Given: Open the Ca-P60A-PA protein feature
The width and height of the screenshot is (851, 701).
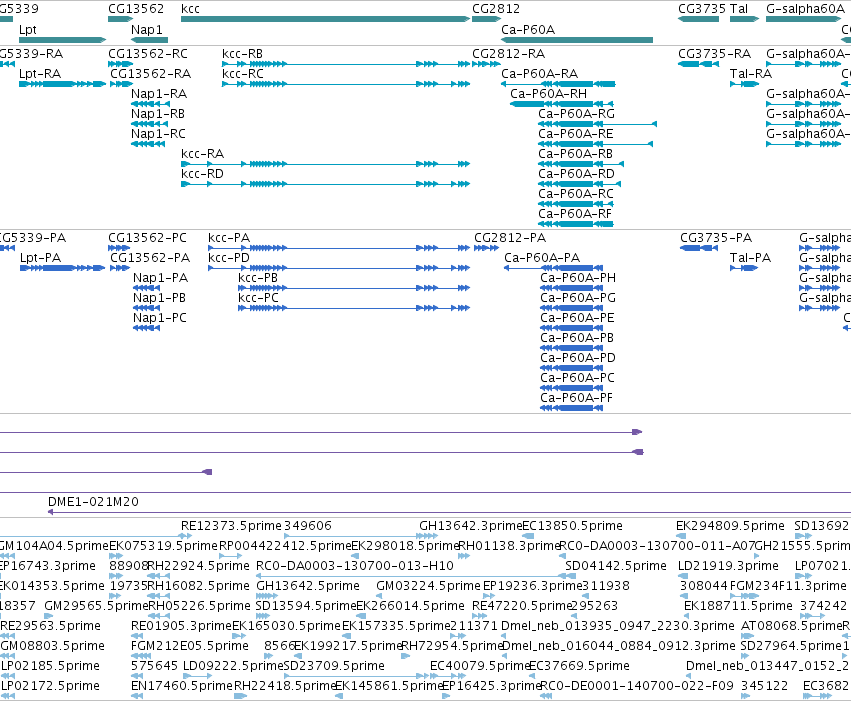Looking at the screenshot, I should pyautogui.click(x=554, y=268).
